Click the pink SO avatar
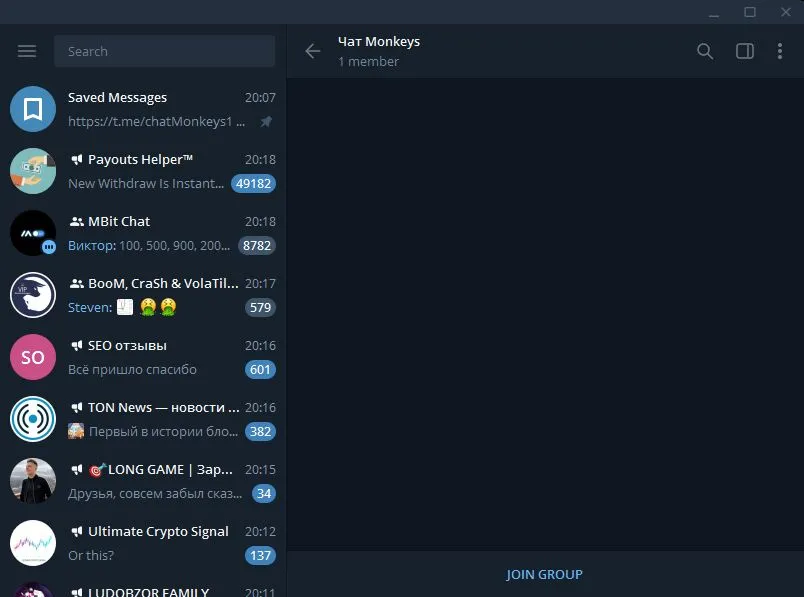The width and height of the screenshot is (804, 597). 33,357
